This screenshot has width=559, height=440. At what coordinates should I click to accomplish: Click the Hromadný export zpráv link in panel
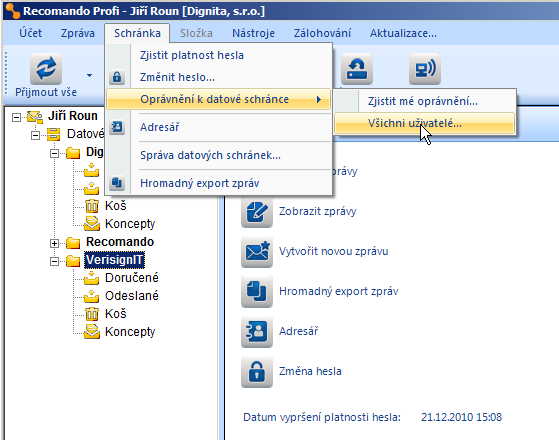pyautogui.click(x=338, y=291)
